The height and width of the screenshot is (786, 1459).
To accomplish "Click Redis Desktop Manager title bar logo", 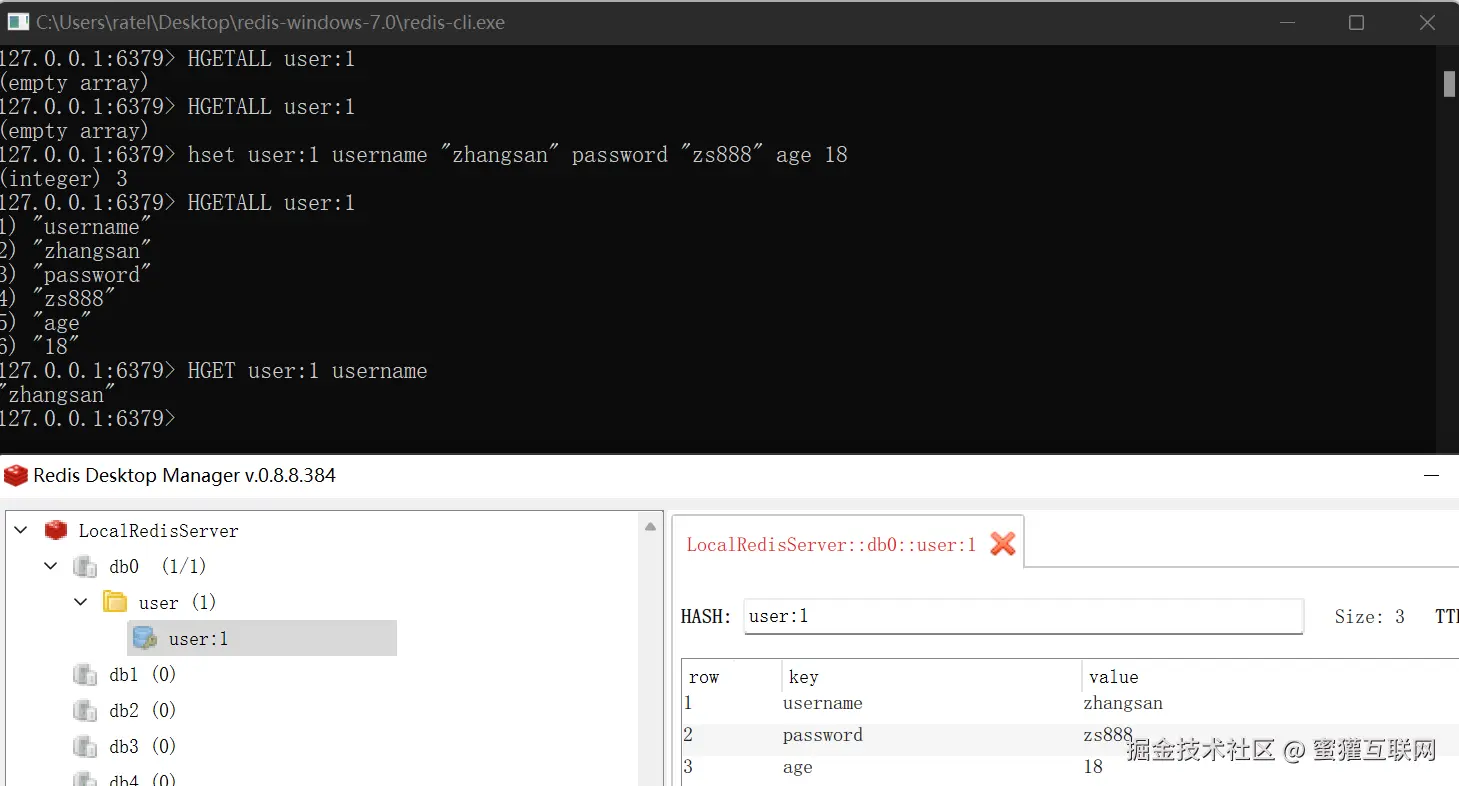I will (15, 476).
